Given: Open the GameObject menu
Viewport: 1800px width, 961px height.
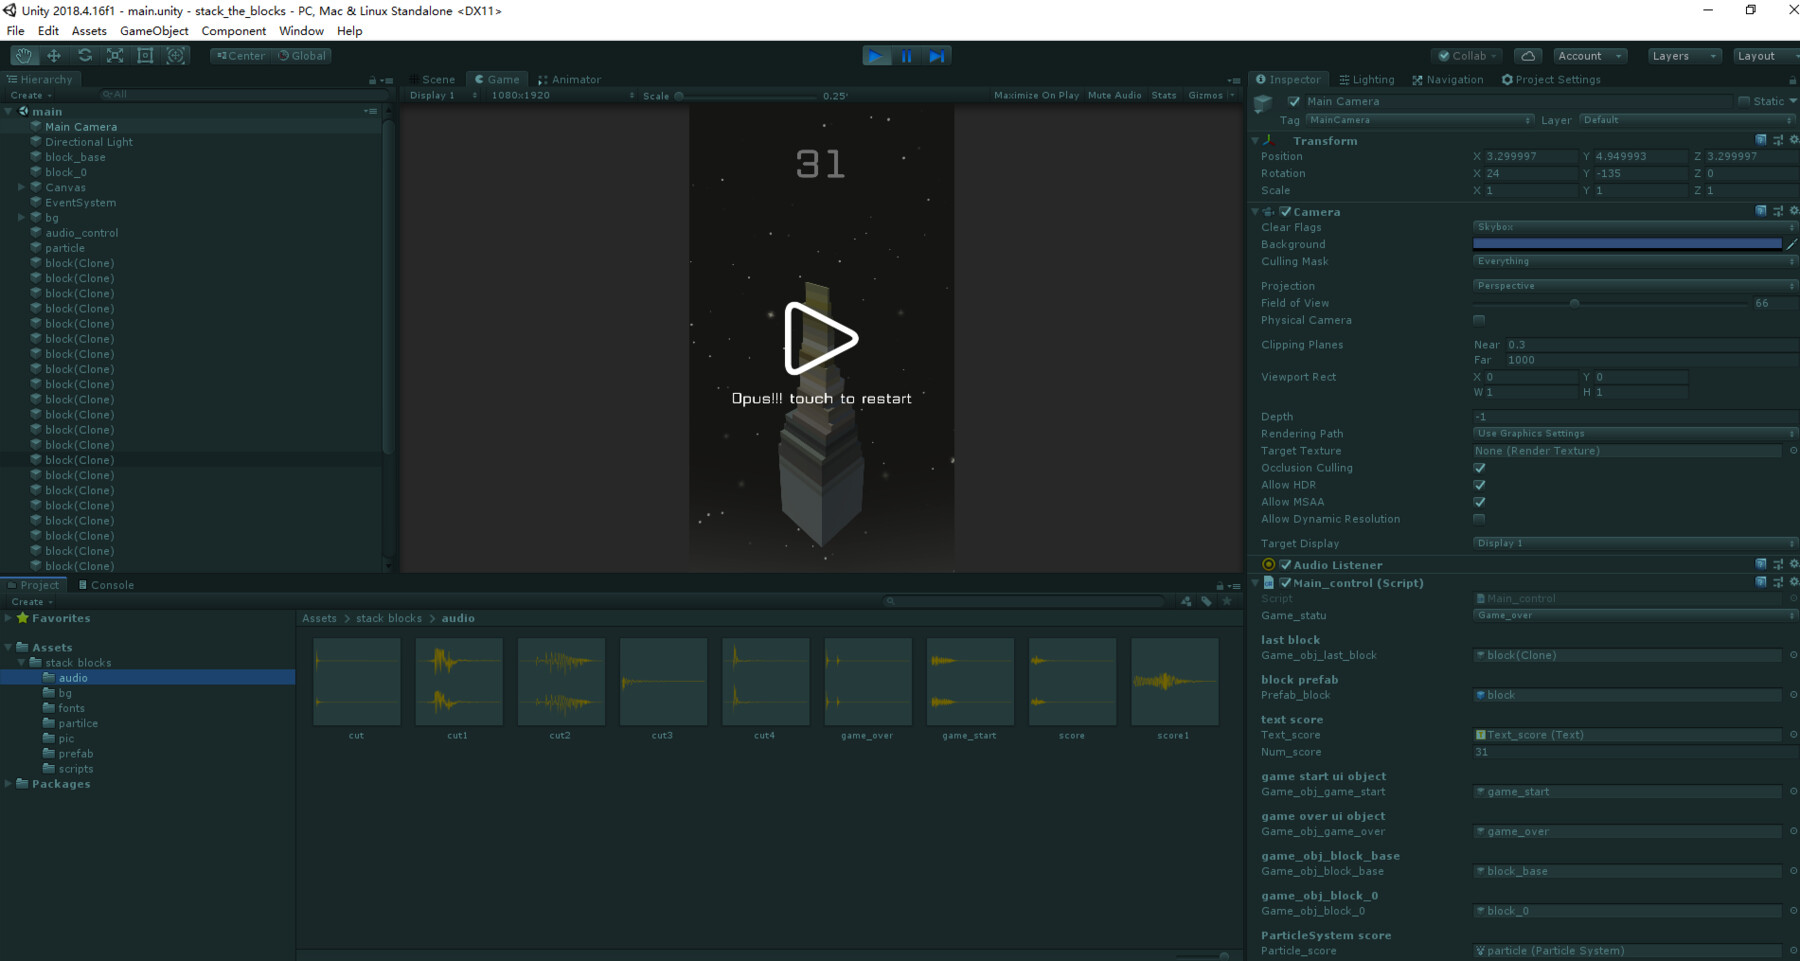Looking at the screenshot, I should [x=153, y=30].
